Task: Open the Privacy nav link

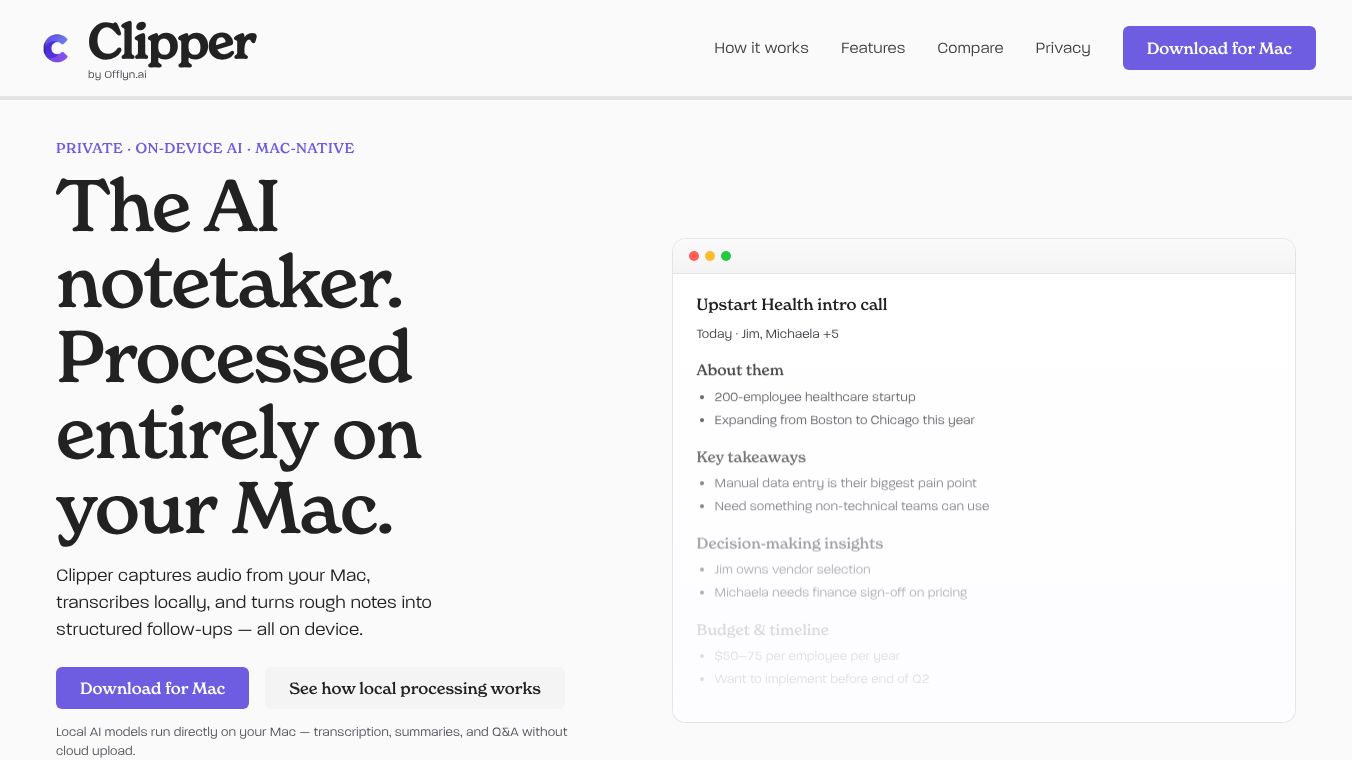Action: point(1063,48)
